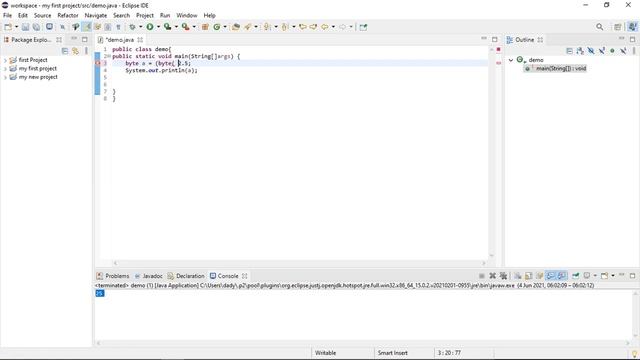Open the File menu
This screenshot has width=640, height=360.
7,15
